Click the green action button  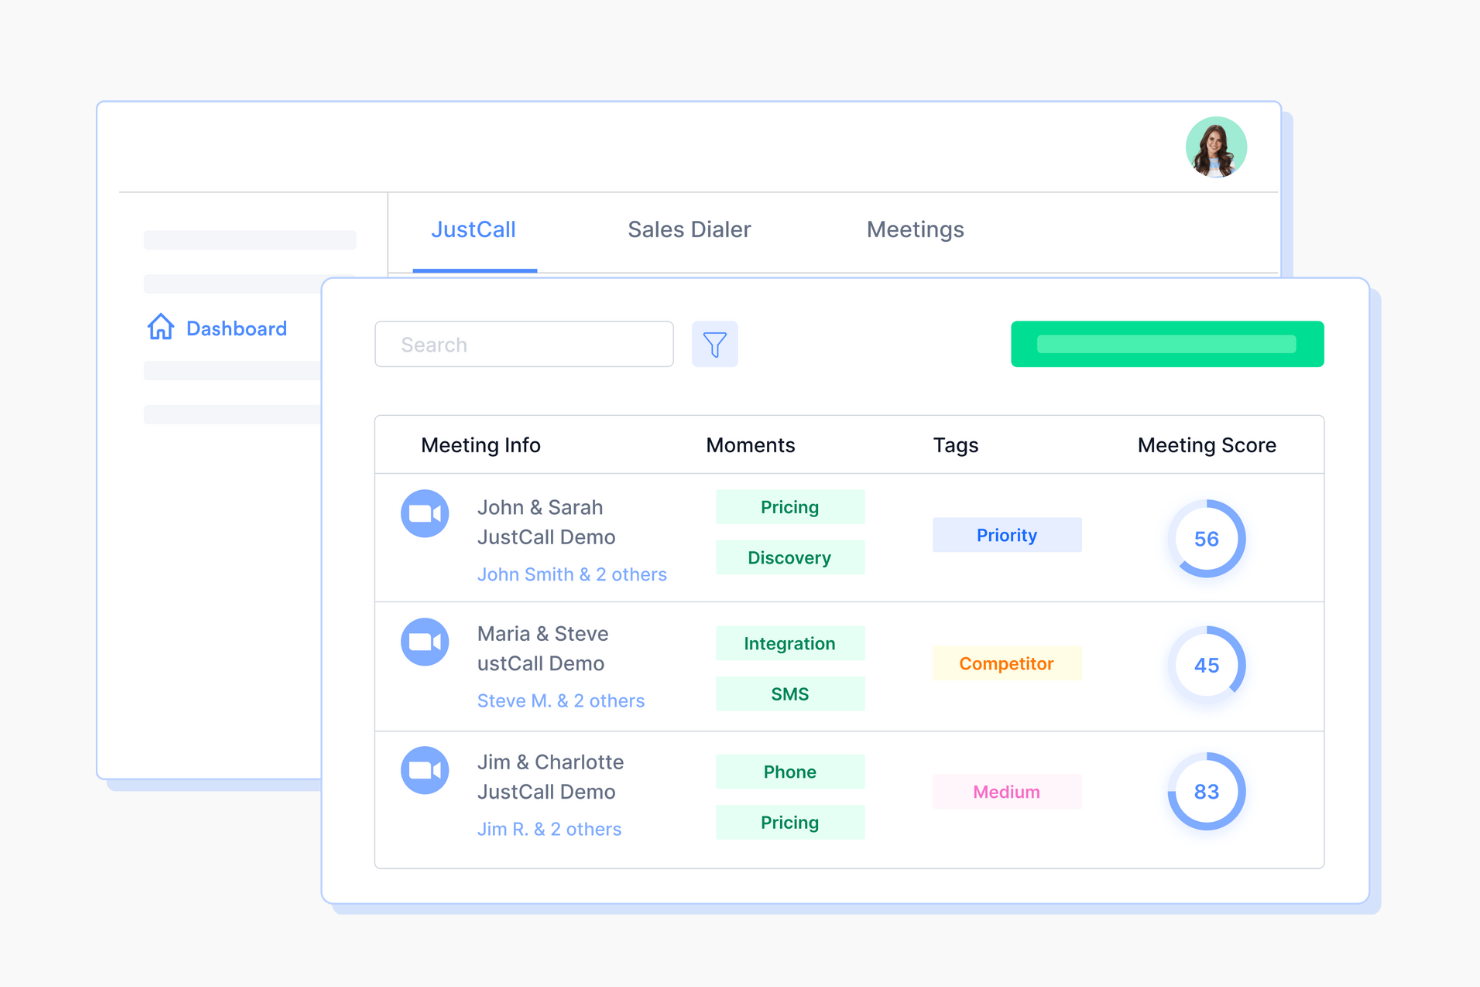click(1167, 344)
